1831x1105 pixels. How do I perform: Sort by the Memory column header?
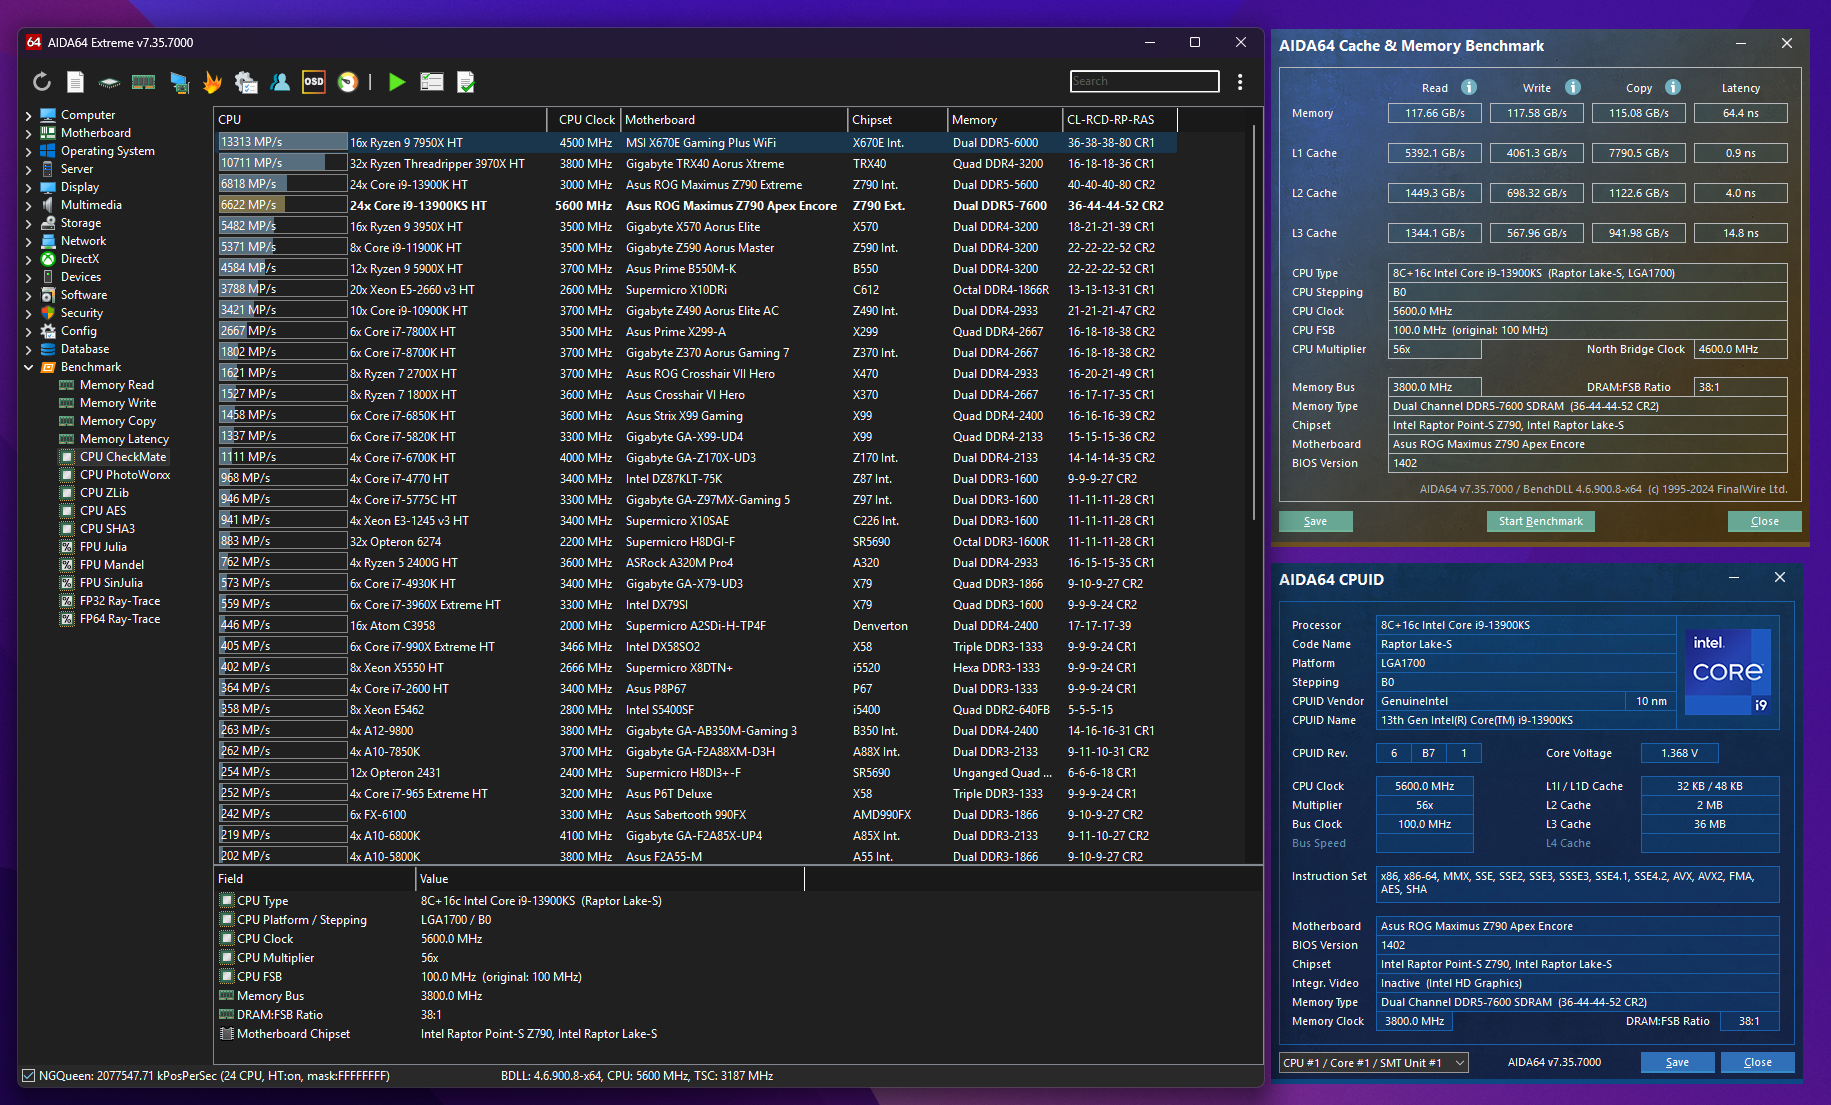tap(1004, 120)
